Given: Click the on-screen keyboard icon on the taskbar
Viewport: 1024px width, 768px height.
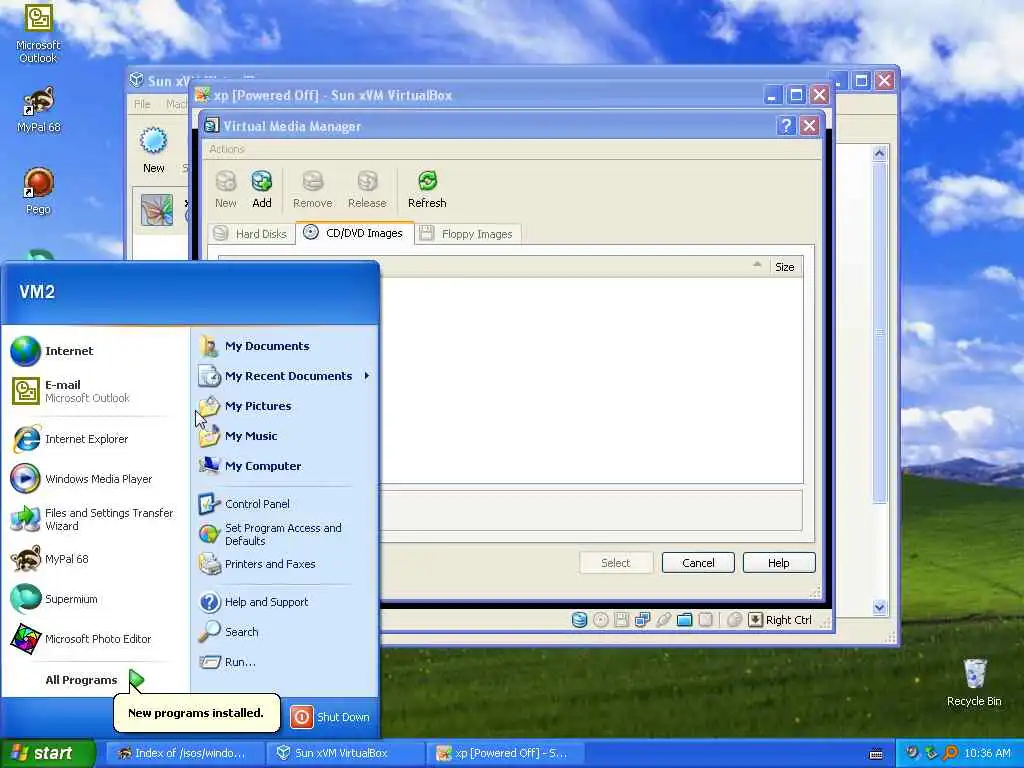Looking at the screenshot, I should [x=876, y=754].
